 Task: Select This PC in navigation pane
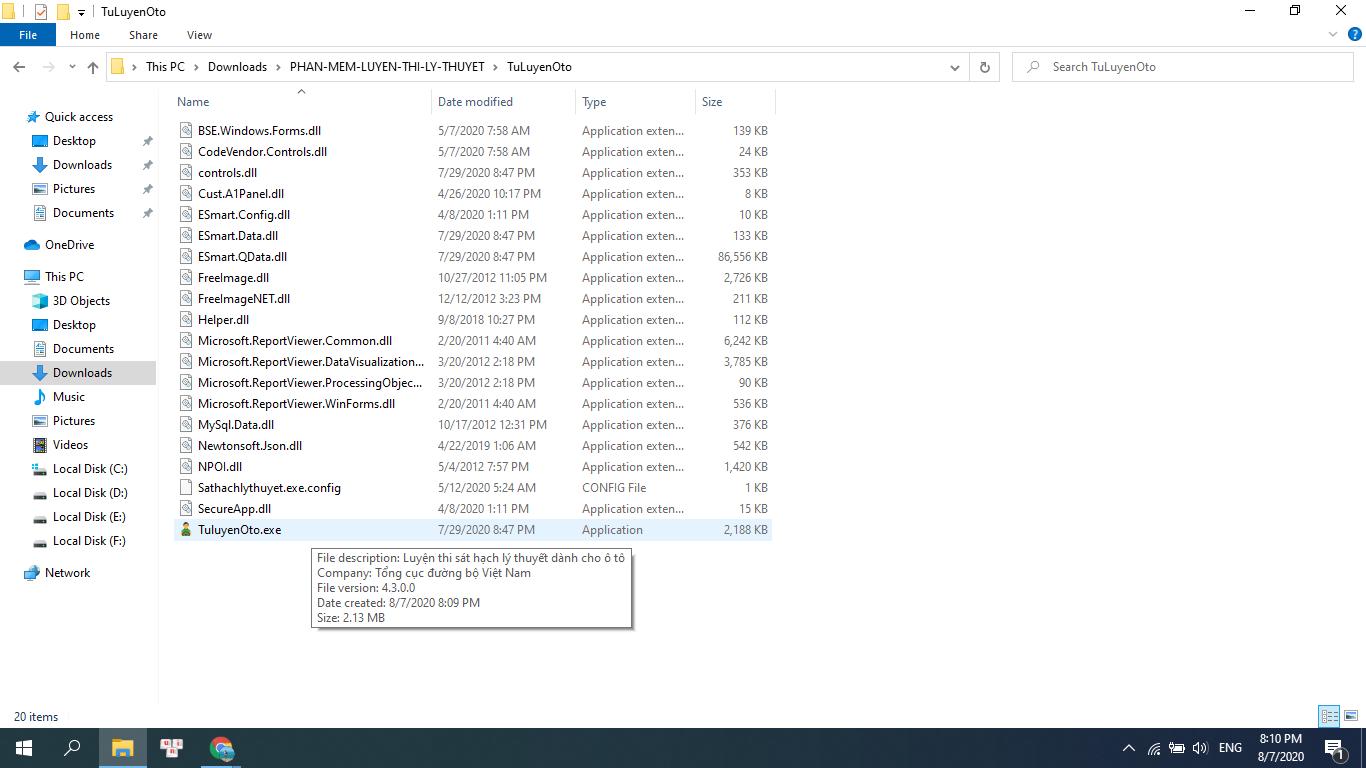click(x=64, y=277)
